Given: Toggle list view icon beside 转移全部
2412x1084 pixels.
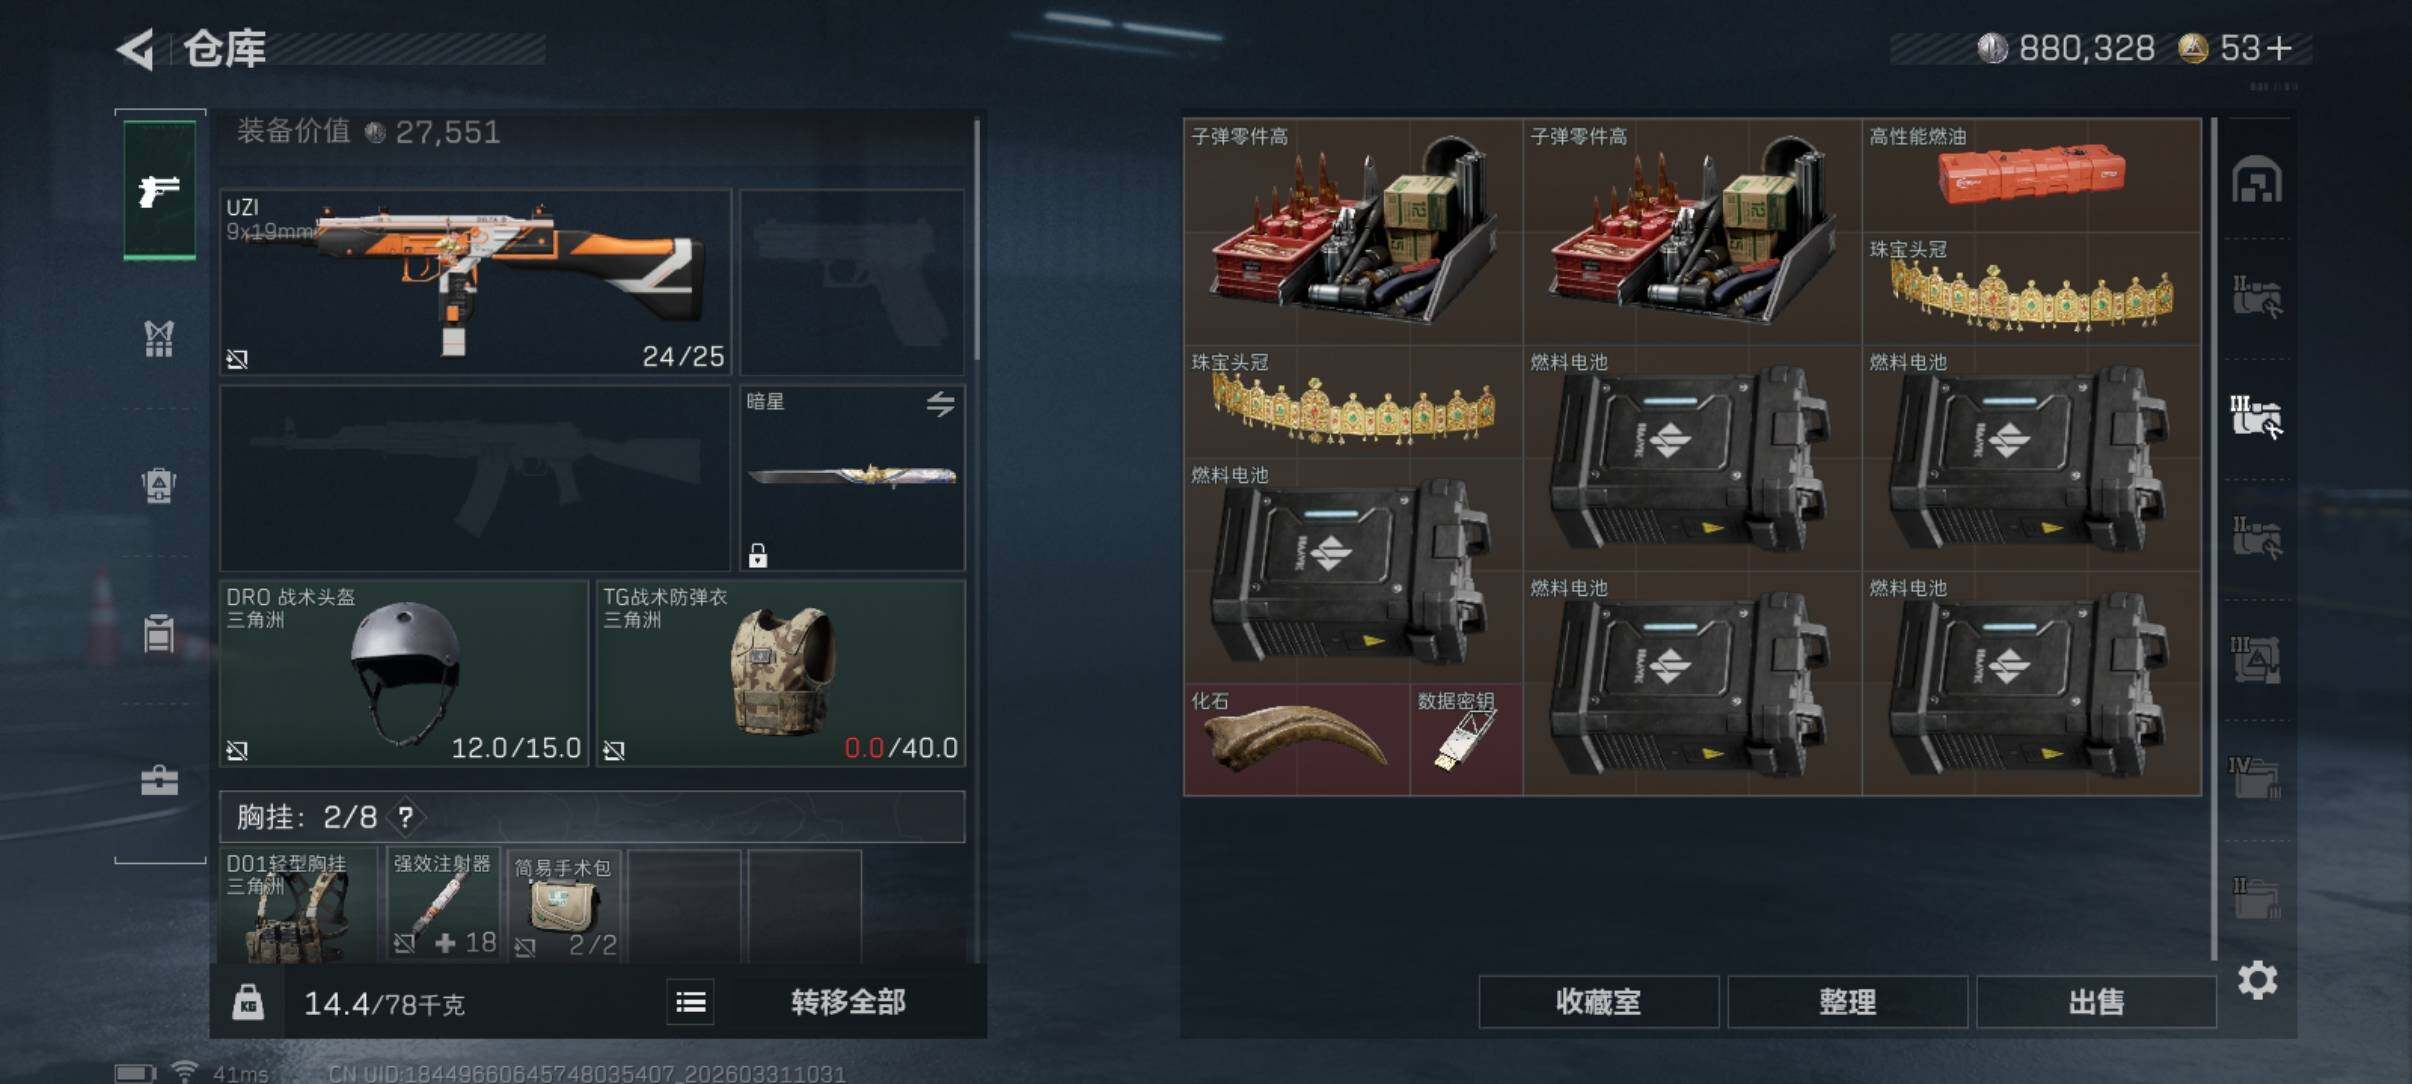Looking at the screenshot, I should click(691, 1001).
